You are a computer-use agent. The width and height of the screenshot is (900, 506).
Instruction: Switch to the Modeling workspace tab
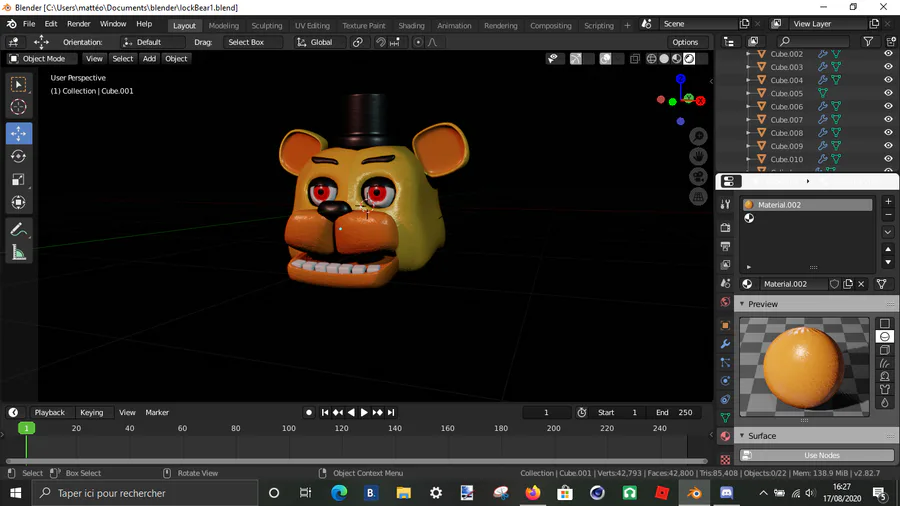click(223, 25)
